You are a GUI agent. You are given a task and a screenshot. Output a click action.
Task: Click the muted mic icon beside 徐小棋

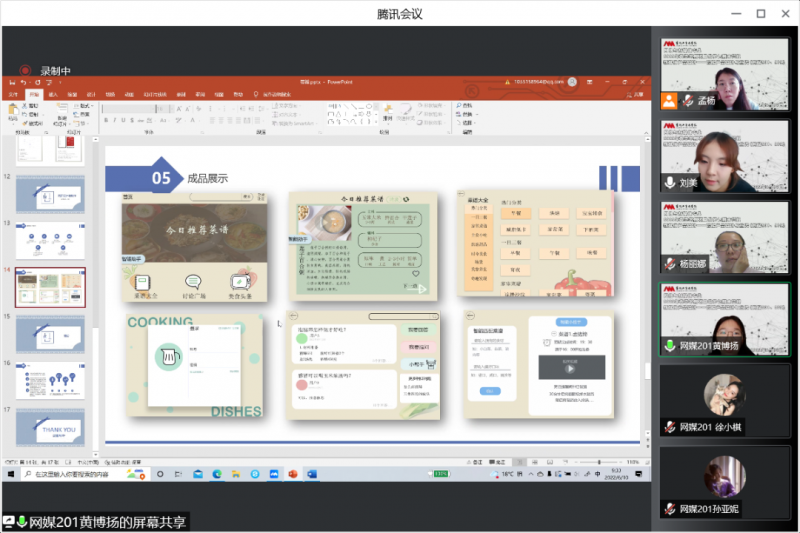[670, 427]
